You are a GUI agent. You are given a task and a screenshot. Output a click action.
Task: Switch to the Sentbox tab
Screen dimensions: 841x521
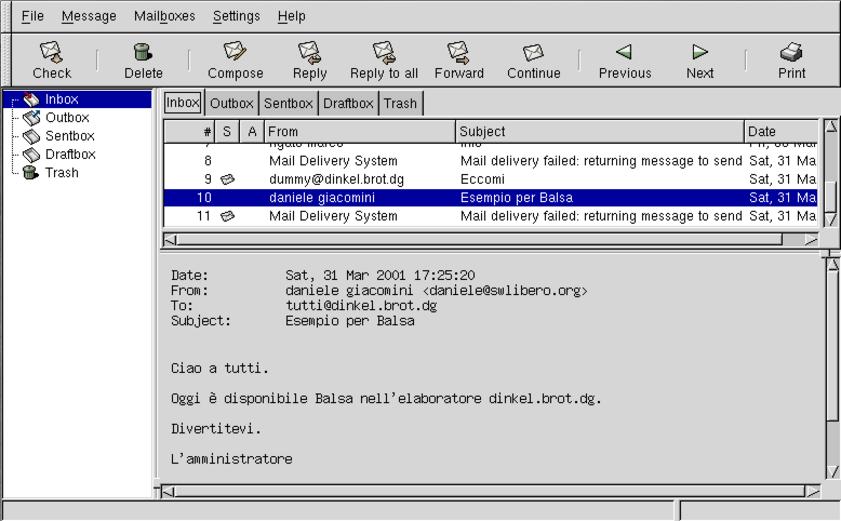pos(288,103)
